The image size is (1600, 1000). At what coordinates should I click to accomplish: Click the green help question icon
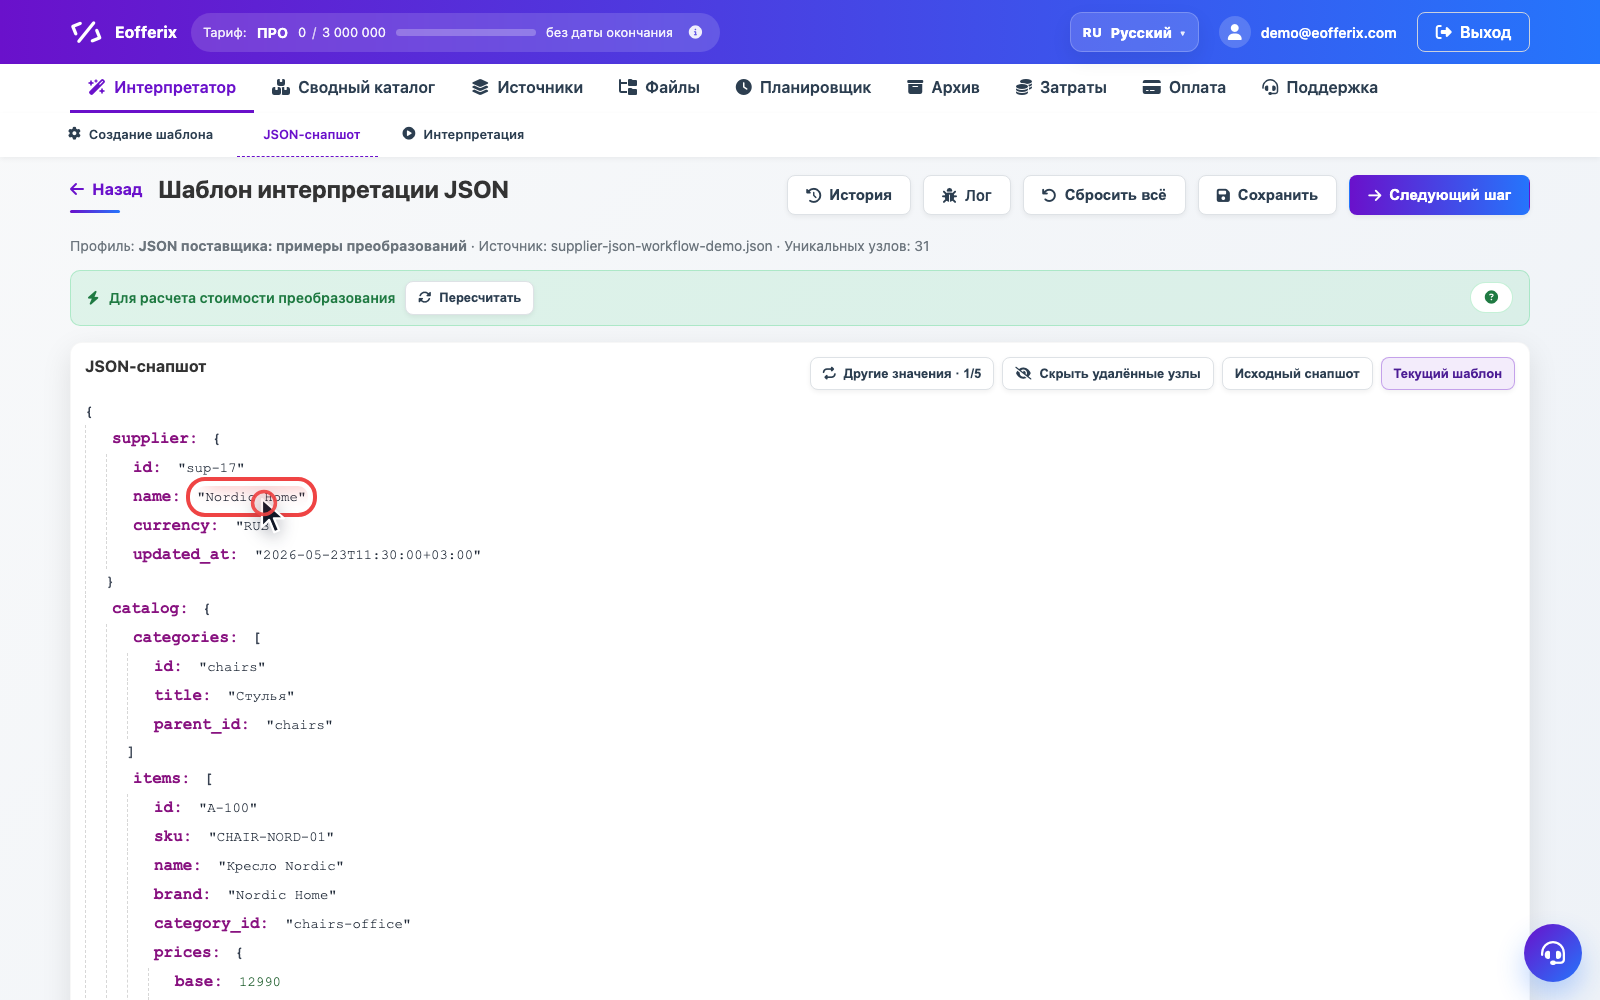tap(1491, 297)
